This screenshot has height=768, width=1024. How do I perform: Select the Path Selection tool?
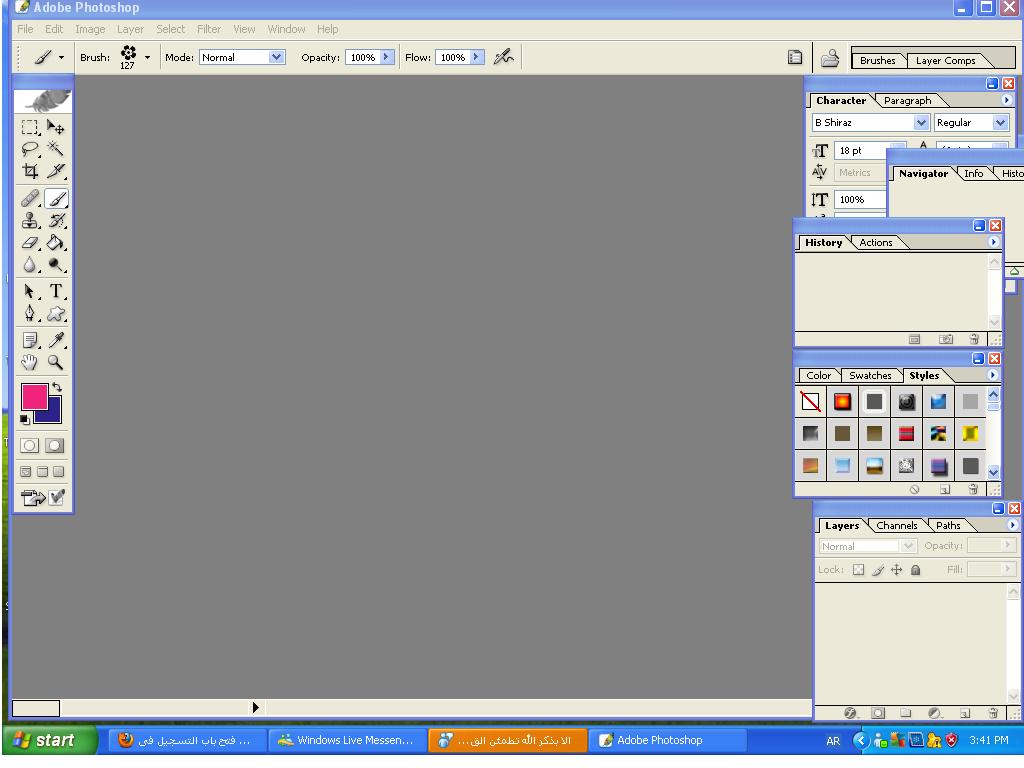29,292
